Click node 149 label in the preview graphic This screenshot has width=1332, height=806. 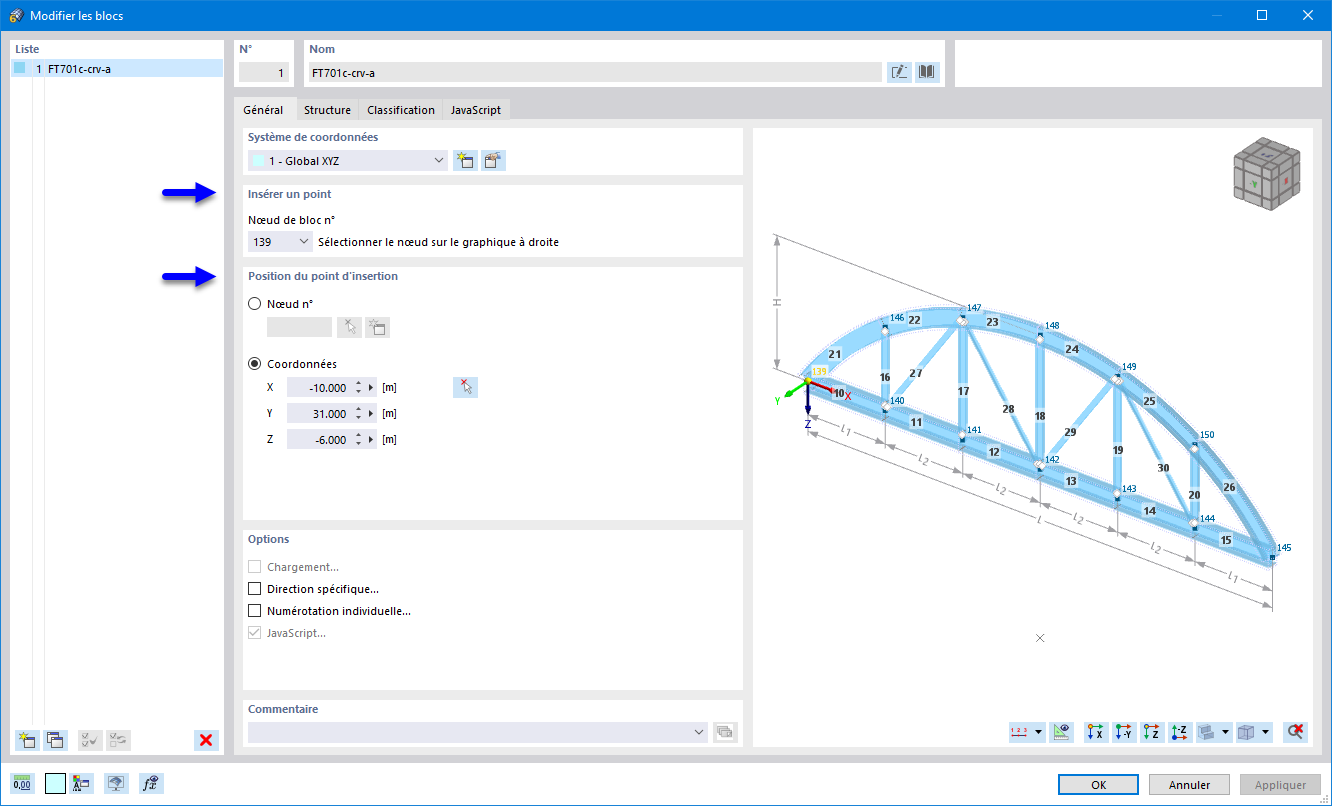[x=1129, y=367]
